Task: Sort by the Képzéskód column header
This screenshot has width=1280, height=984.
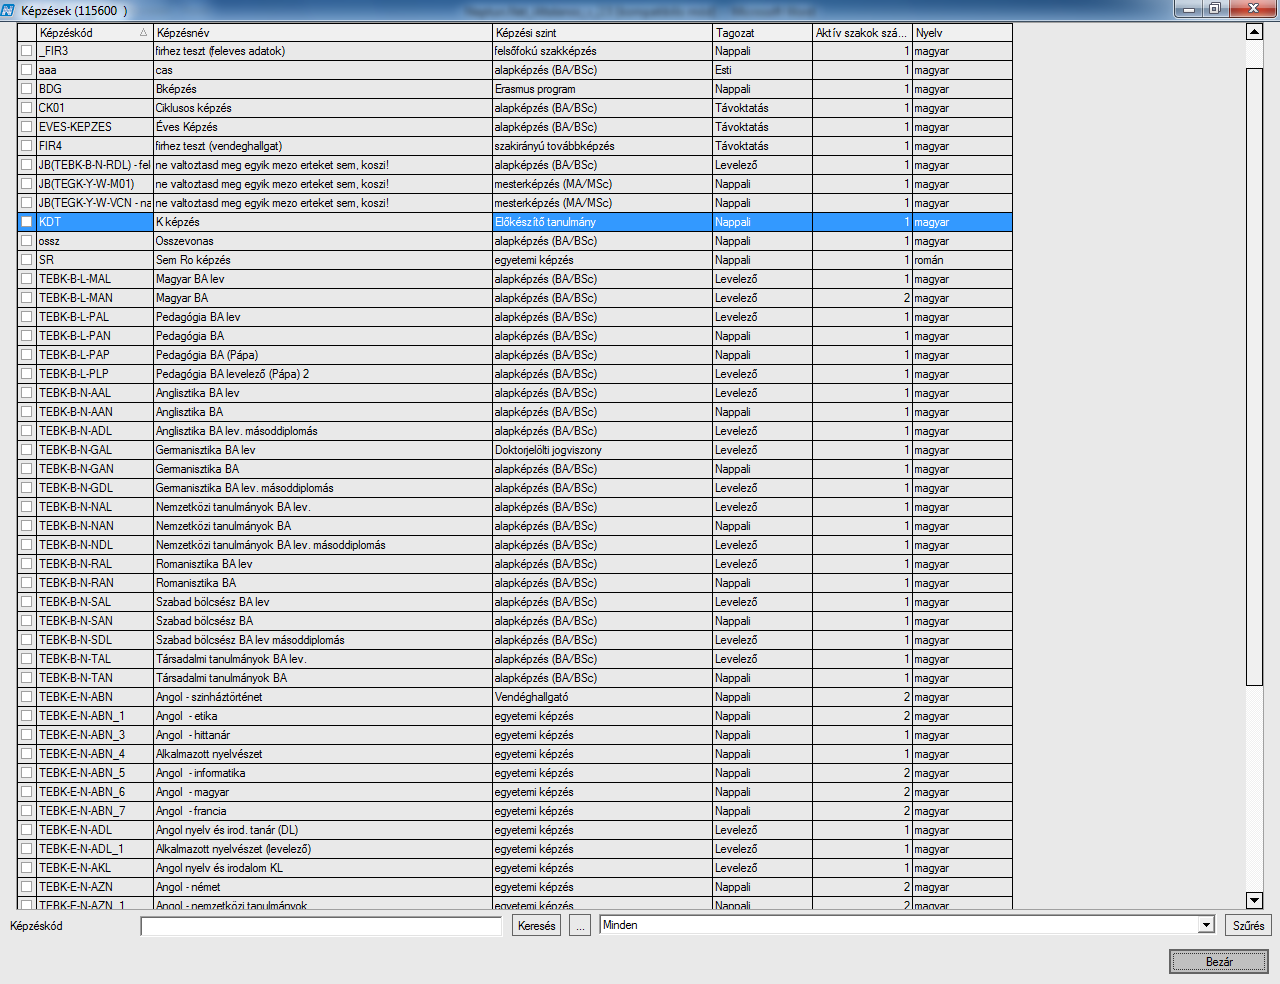Action: click(94, 33)
